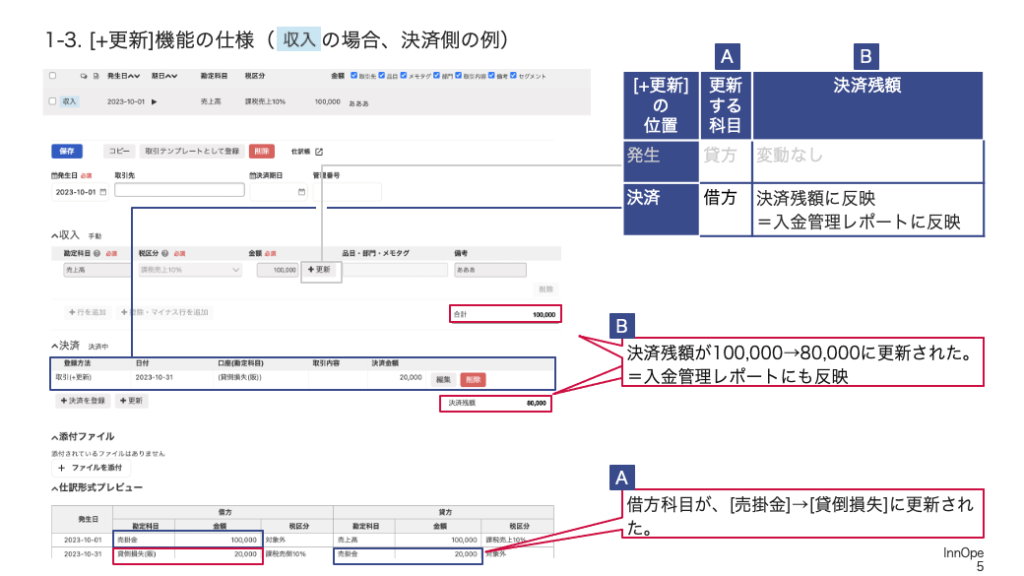
Task: Click the play triangle in the 2023-10-01 row
Action: (154, 102)
